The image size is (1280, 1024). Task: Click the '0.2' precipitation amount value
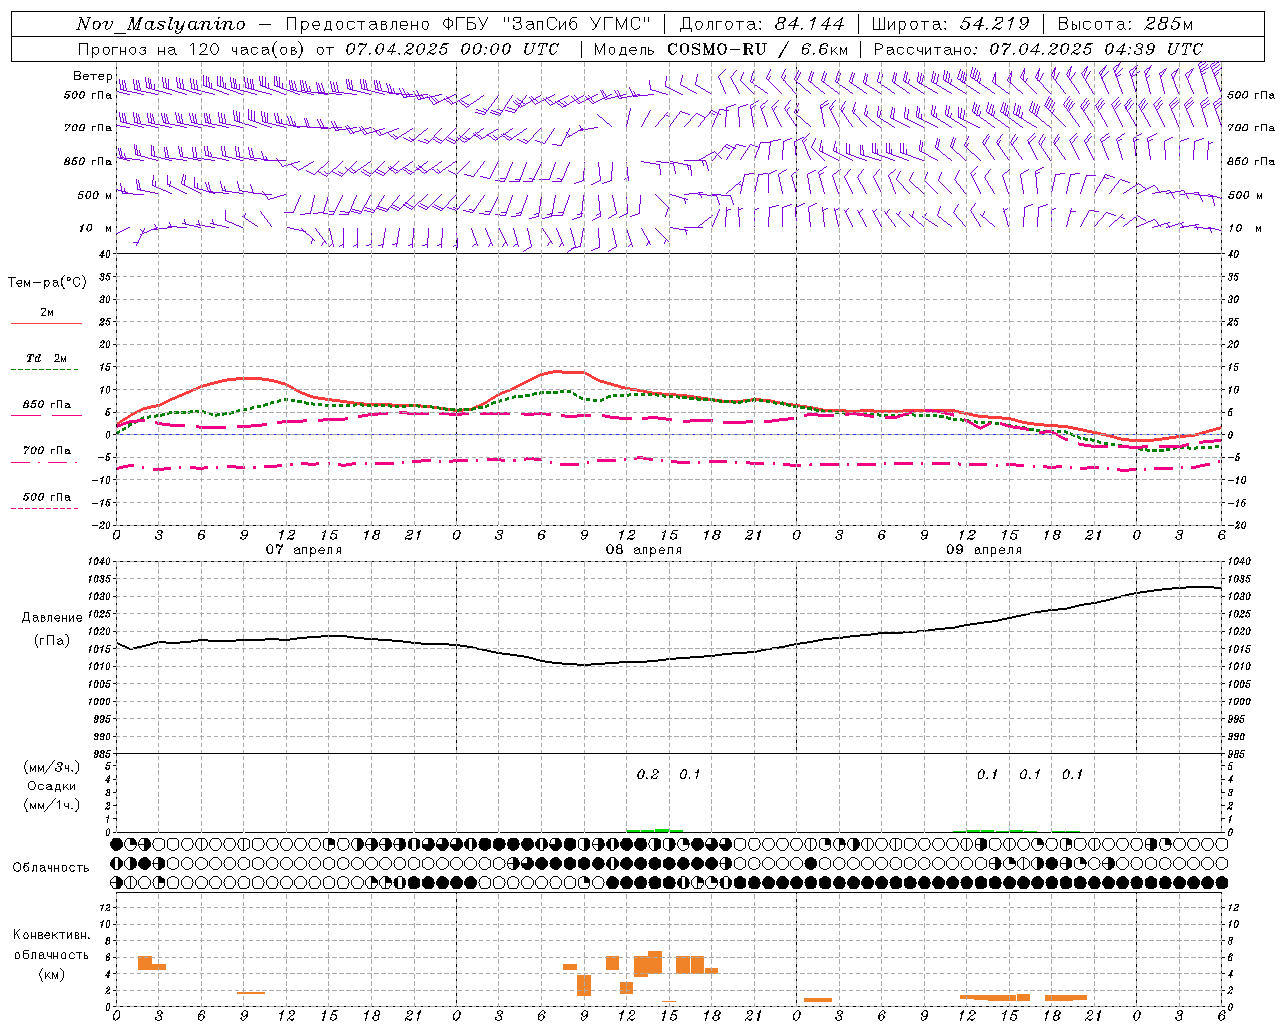[x=648, y=775]
